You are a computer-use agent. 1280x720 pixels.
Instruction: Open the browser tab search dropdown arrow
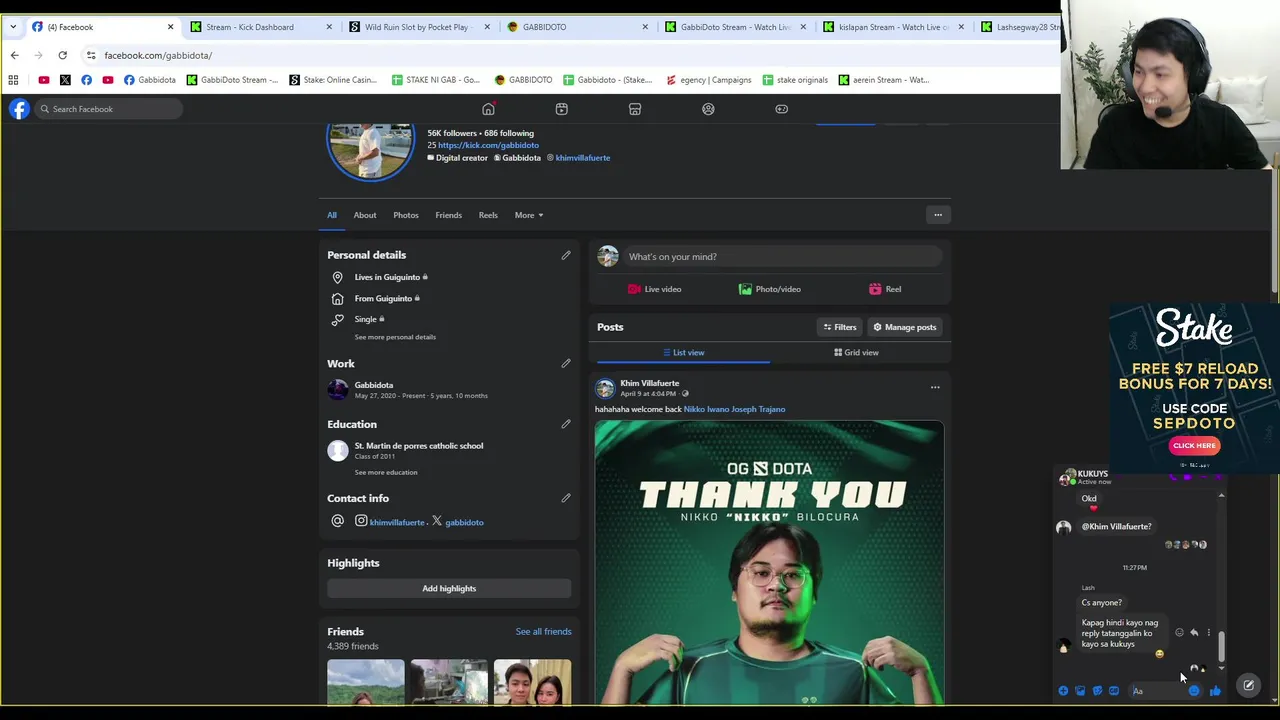tap(12, 27)
